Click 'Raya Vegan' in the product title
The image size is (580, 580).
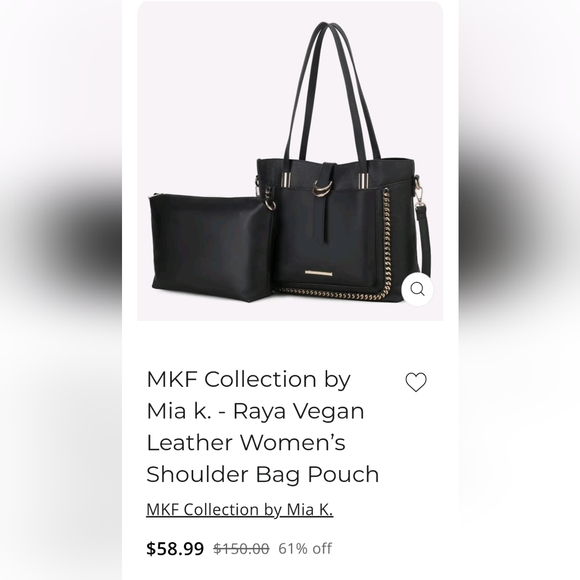pyautogui.click(x=299, y=411)
